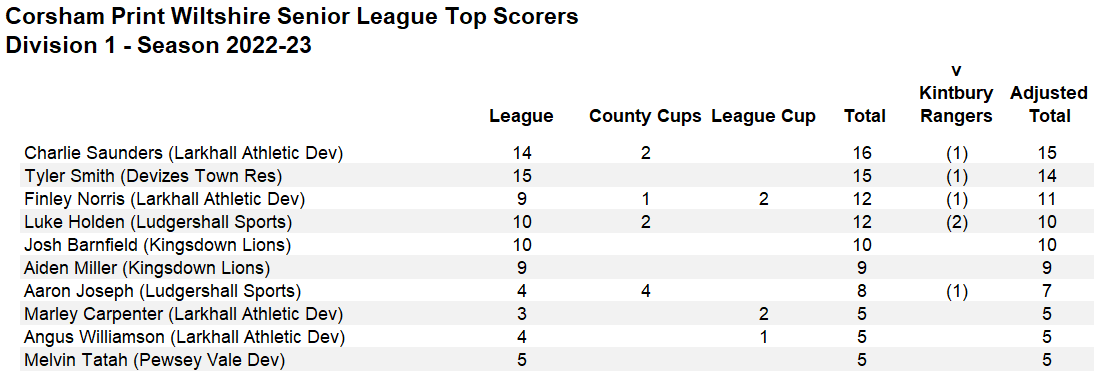
Task: Click Finley Norris player name cell
Action: 165,199
